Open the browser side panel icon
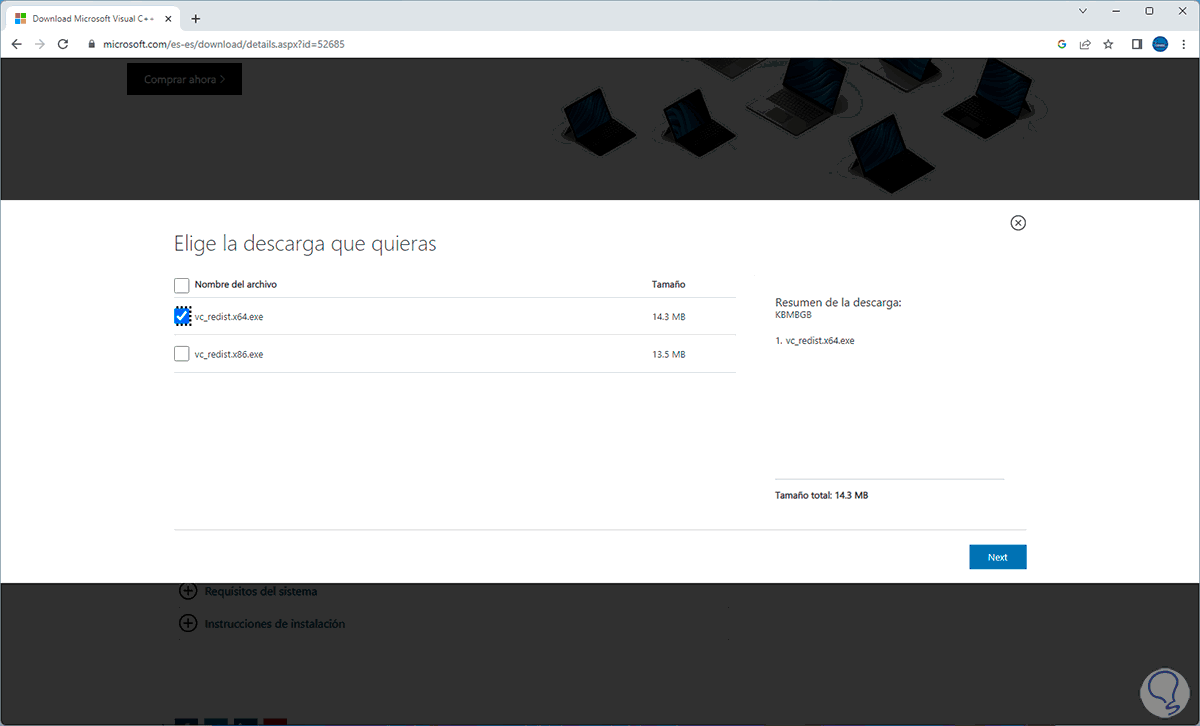The height and width of the screenshot is (726, 1200). tap(1137, 44)
